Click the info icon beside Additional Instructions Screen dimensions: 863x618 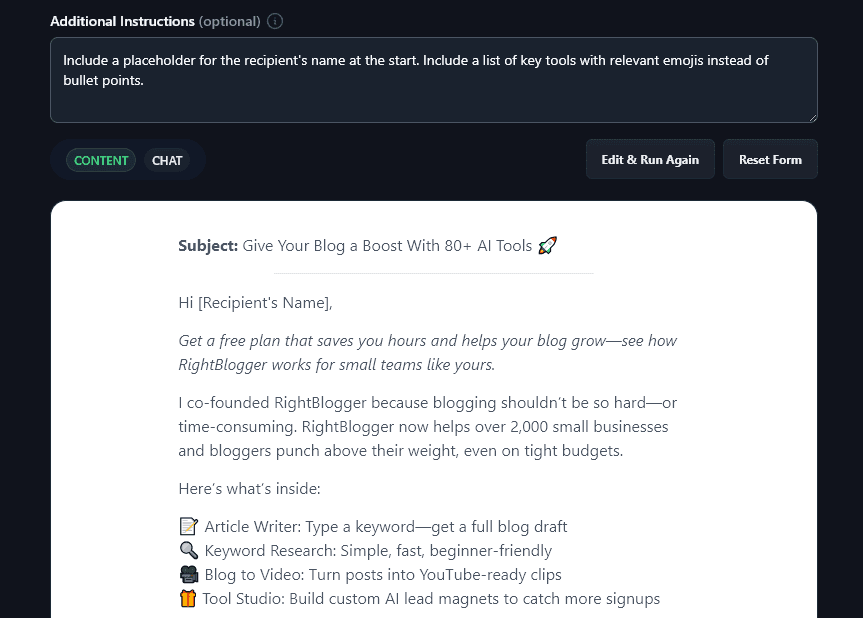click(x=274, y=21)
